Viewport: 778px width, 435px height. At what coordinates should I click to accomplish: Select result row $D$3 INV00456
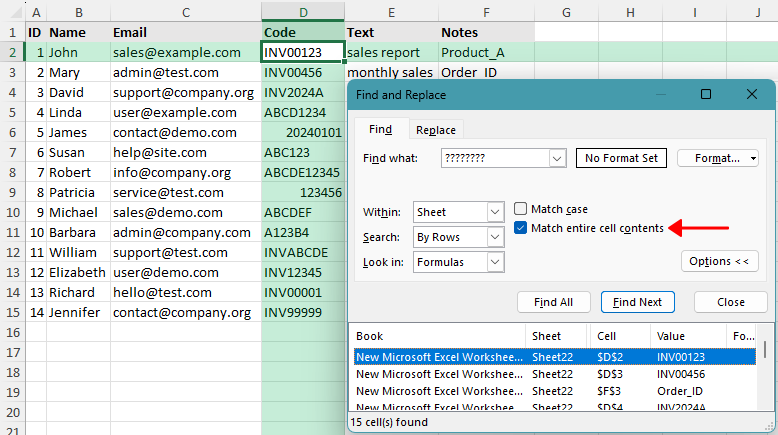point(555,374)
